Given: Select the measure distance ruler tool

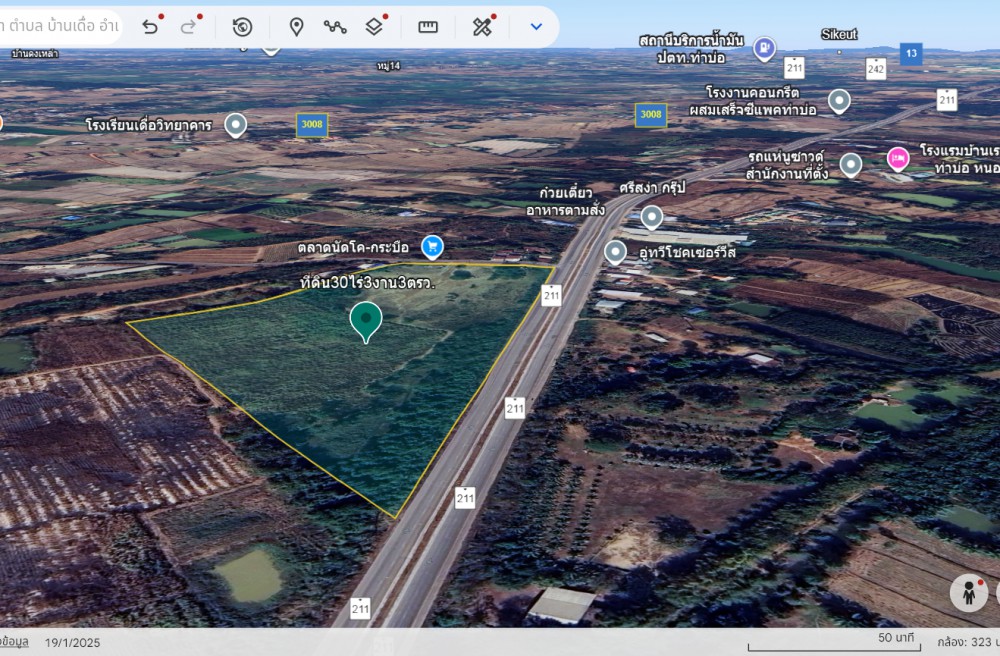Looking at the screenshot, I should [x=428, y=27].
